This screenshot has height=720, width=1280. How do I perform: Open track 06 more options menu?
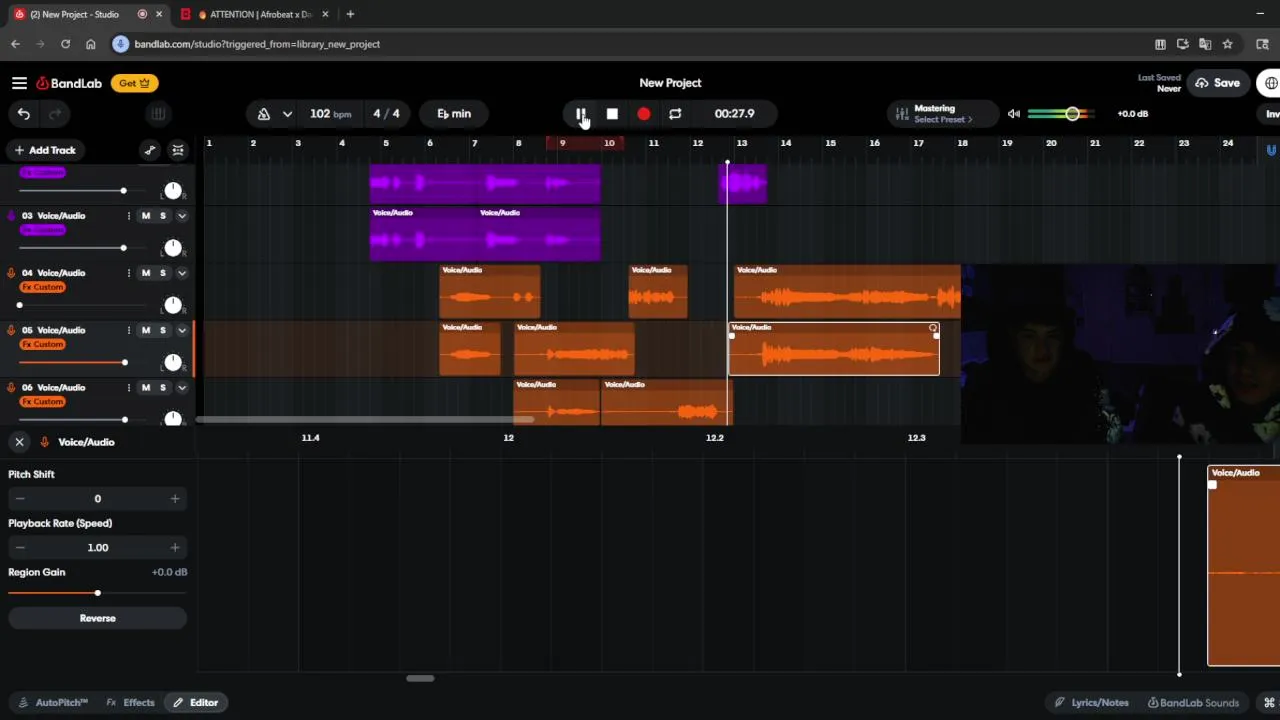pyautogui.click(x=128, y=387)
